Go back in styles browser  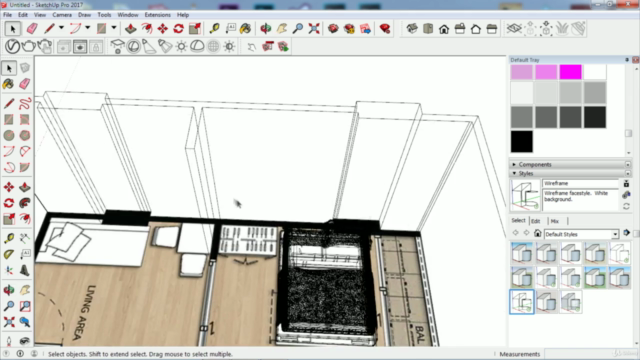click(x=516, y=233)
